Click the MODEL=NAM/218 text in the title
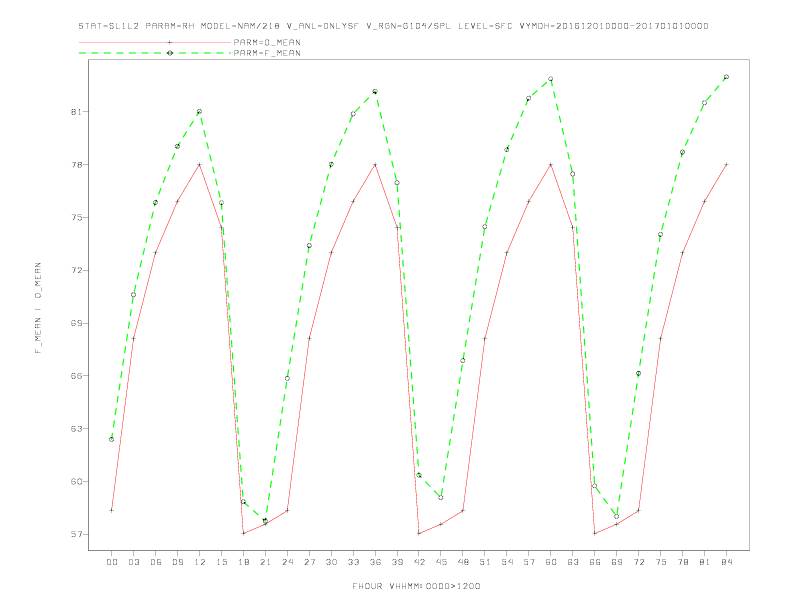 tap(240, 26)
